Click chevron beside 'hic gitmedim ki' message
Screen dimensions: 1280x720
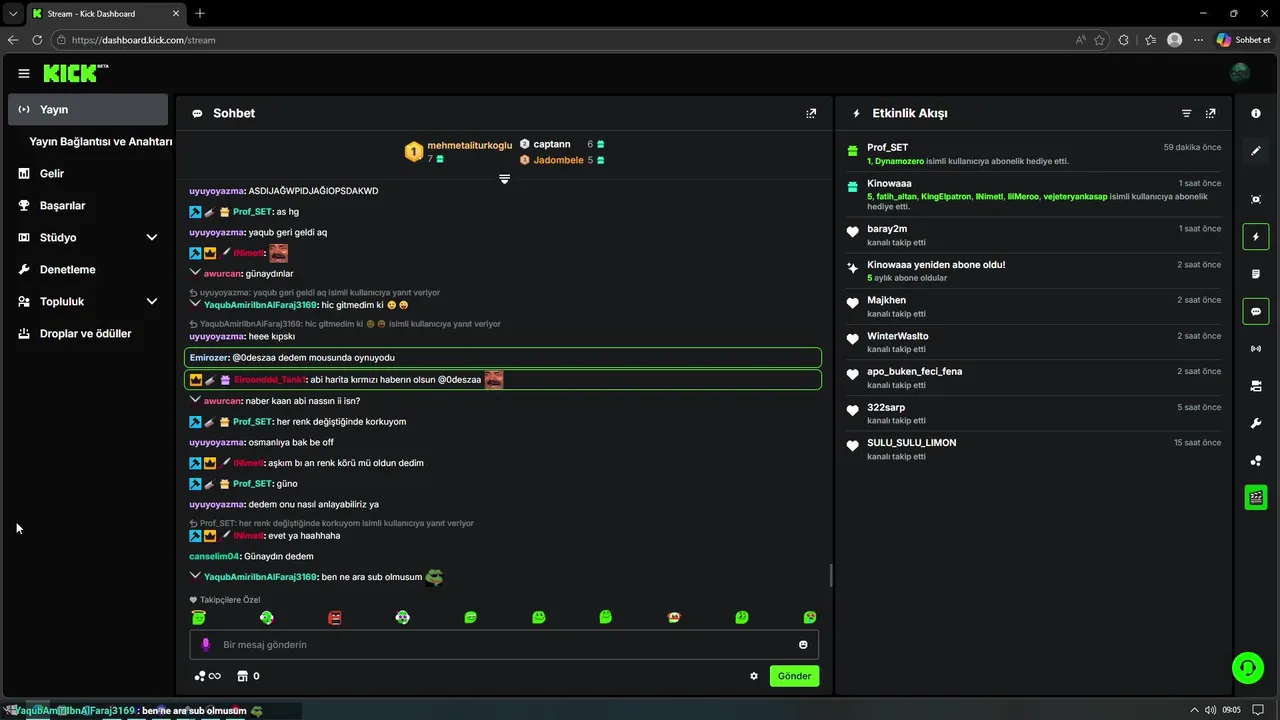point(195,304)
